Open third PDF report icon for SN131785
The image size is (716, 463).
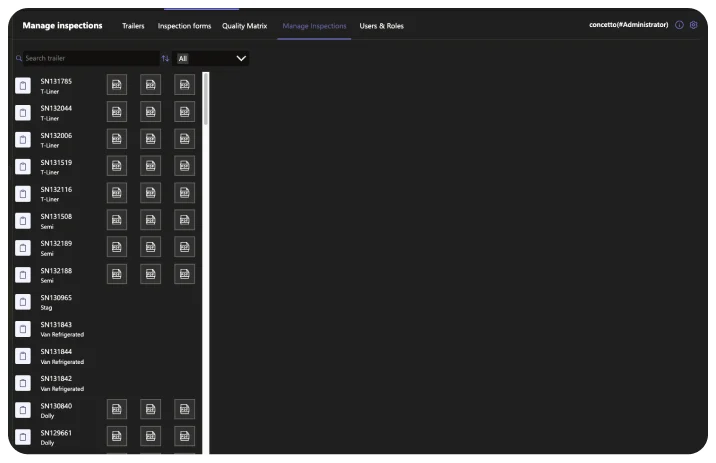[184, 84]
